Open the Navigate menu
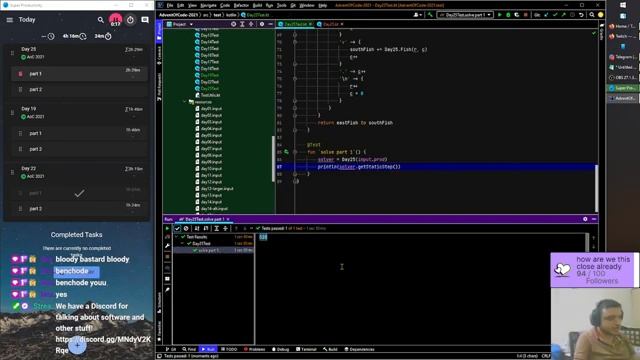This screenshot has height=360, width=640. 208,5
